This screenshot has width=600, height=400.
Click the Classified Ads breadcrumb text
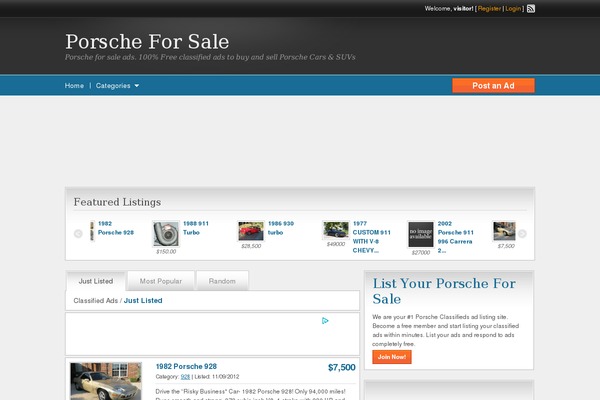pos(96,300)
